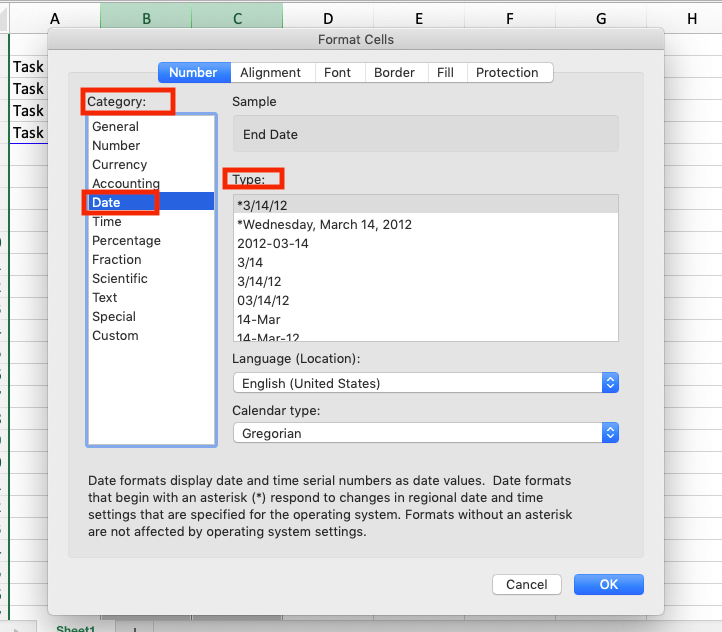Cancel the Format Cells dialog
The width and height of the screenshot is (722, 632).
526,584
